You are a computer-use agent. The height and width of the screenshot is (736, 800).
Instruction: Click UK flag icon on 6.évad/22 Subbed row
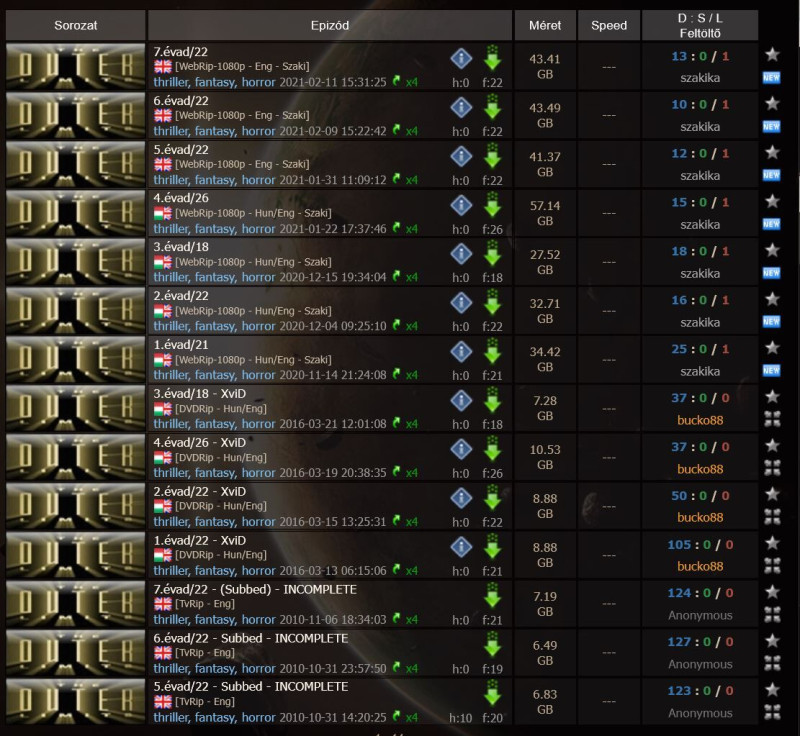point(163,652)
